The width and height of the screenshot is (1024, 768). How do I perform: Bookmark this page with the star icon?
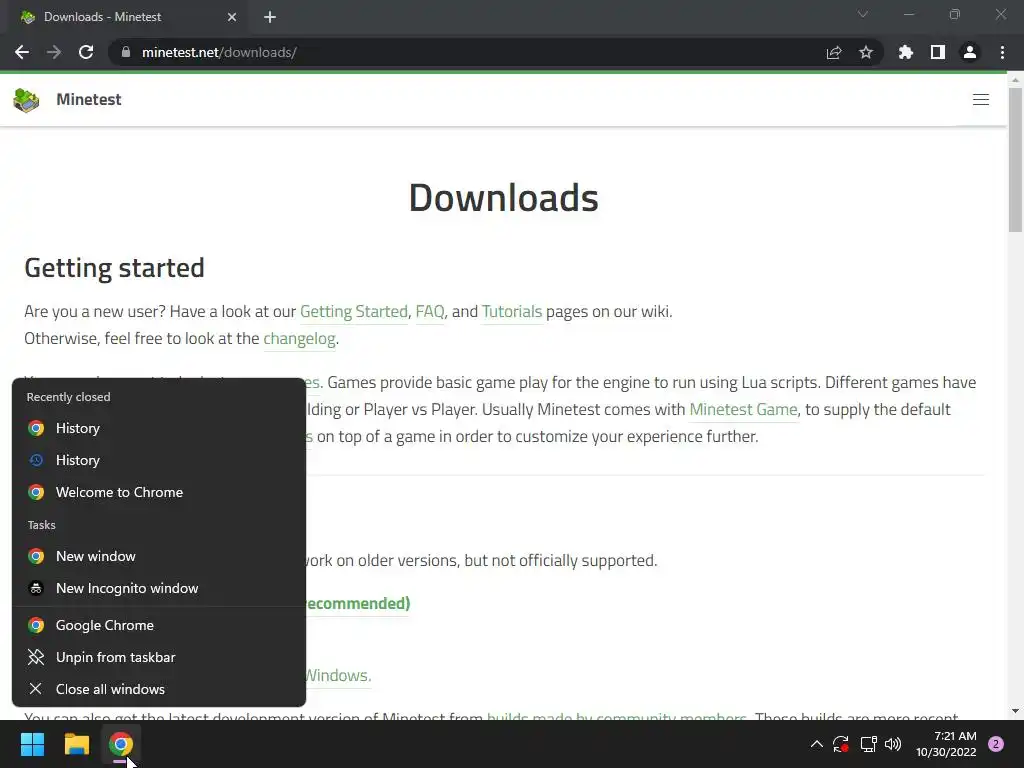866,52
